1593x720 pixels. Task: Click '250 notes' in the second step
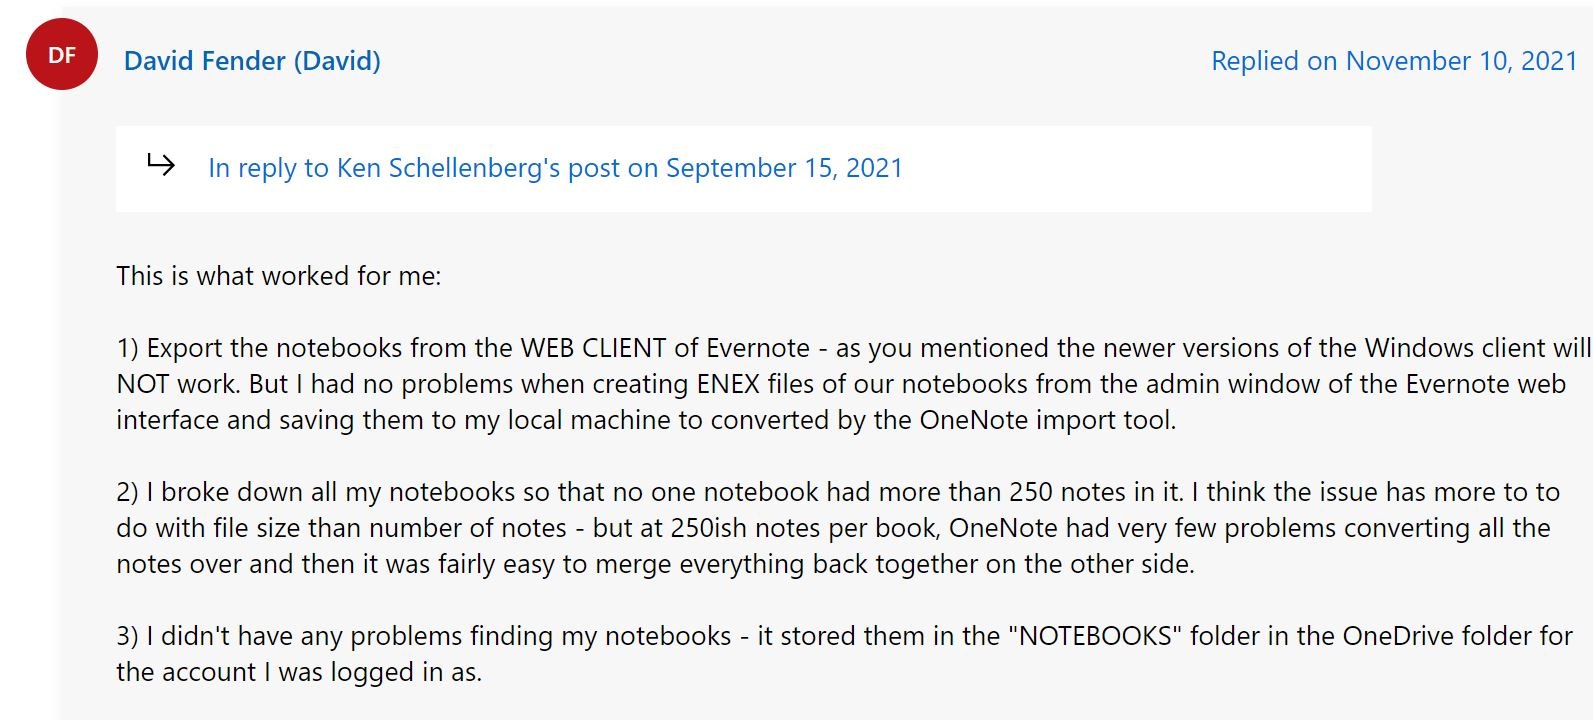[1067, 492]
